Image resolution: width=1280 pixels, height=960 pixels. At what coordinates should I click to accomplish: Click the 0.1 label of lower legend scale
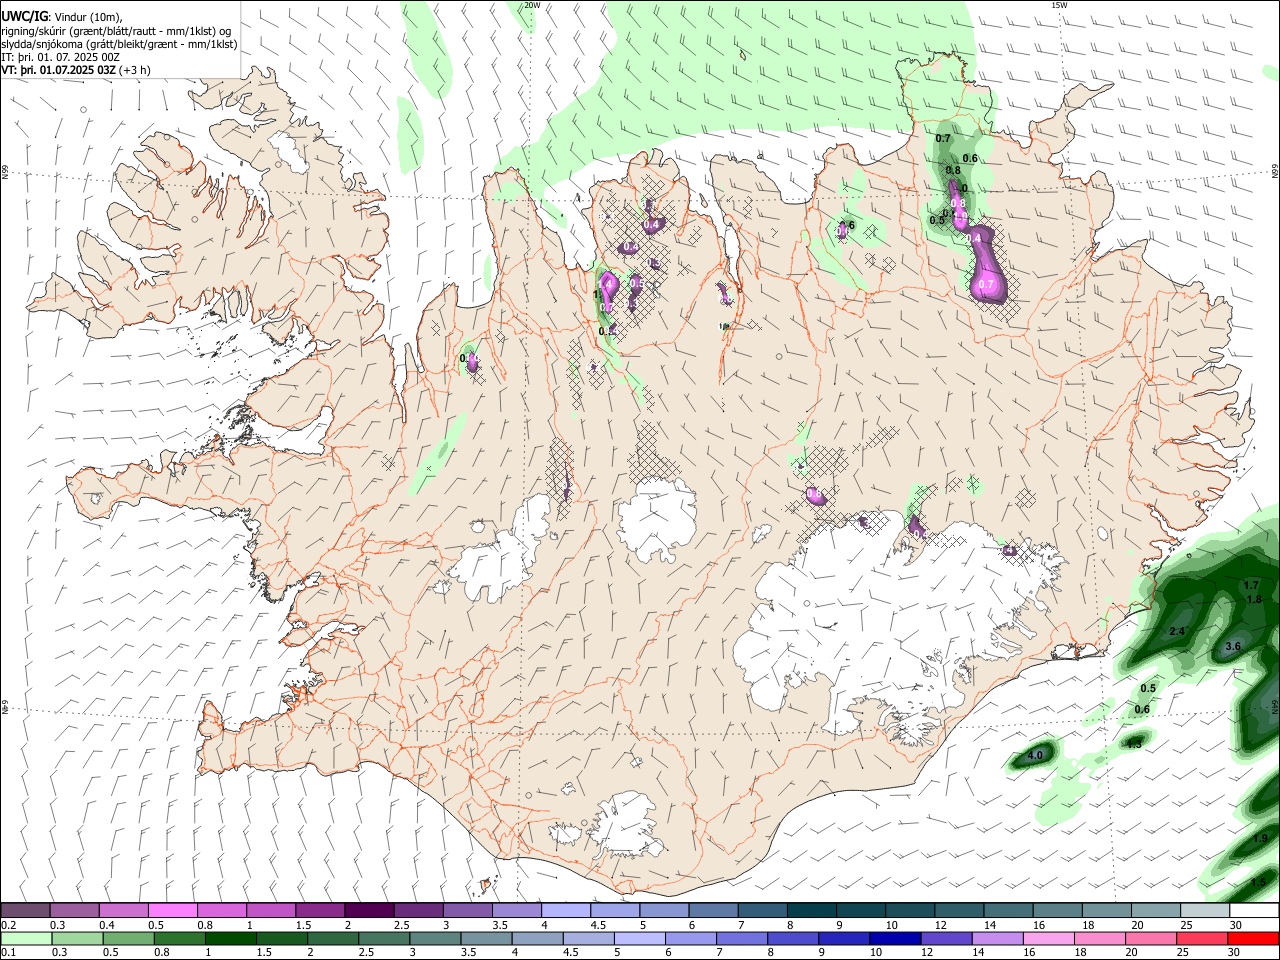[9, 952]
